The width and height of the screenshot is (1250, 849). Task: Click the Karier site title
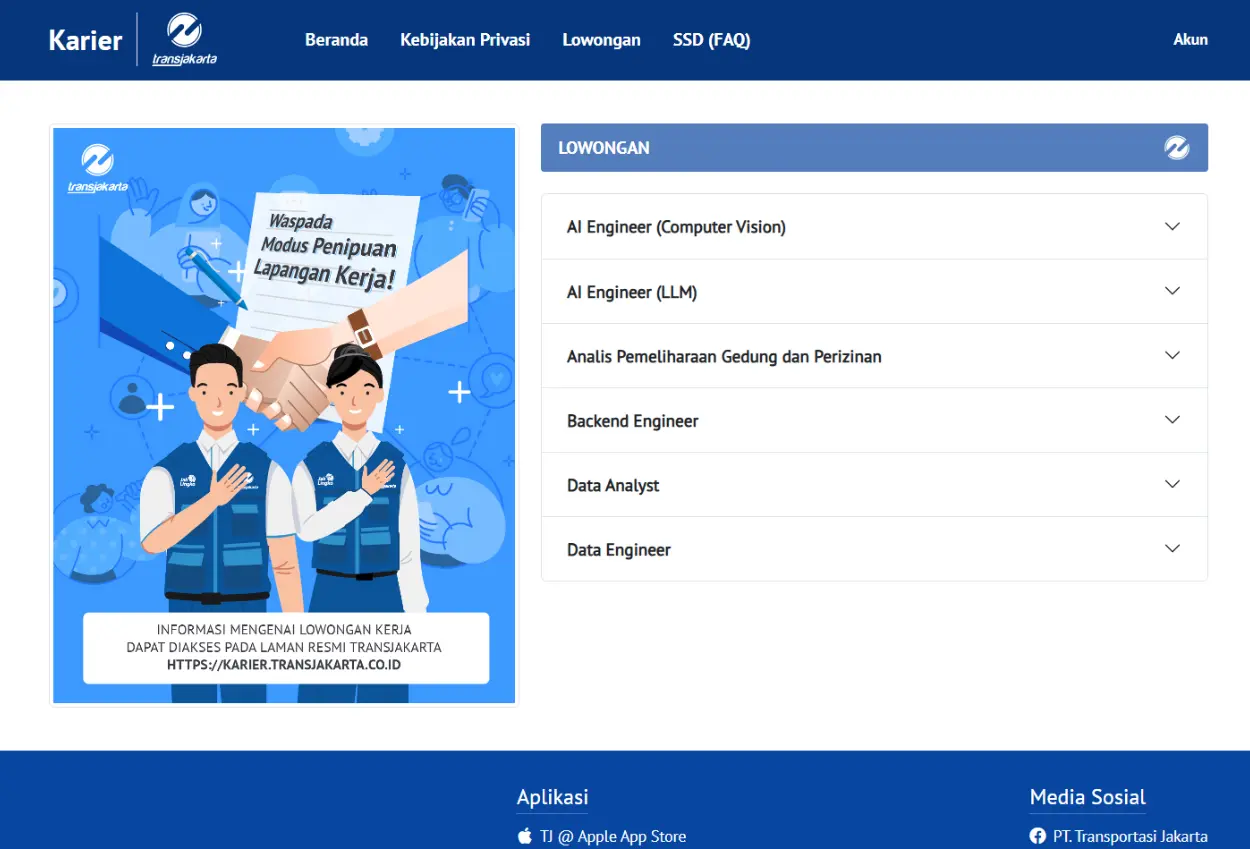pyautogui.click(x=85, y=41)
